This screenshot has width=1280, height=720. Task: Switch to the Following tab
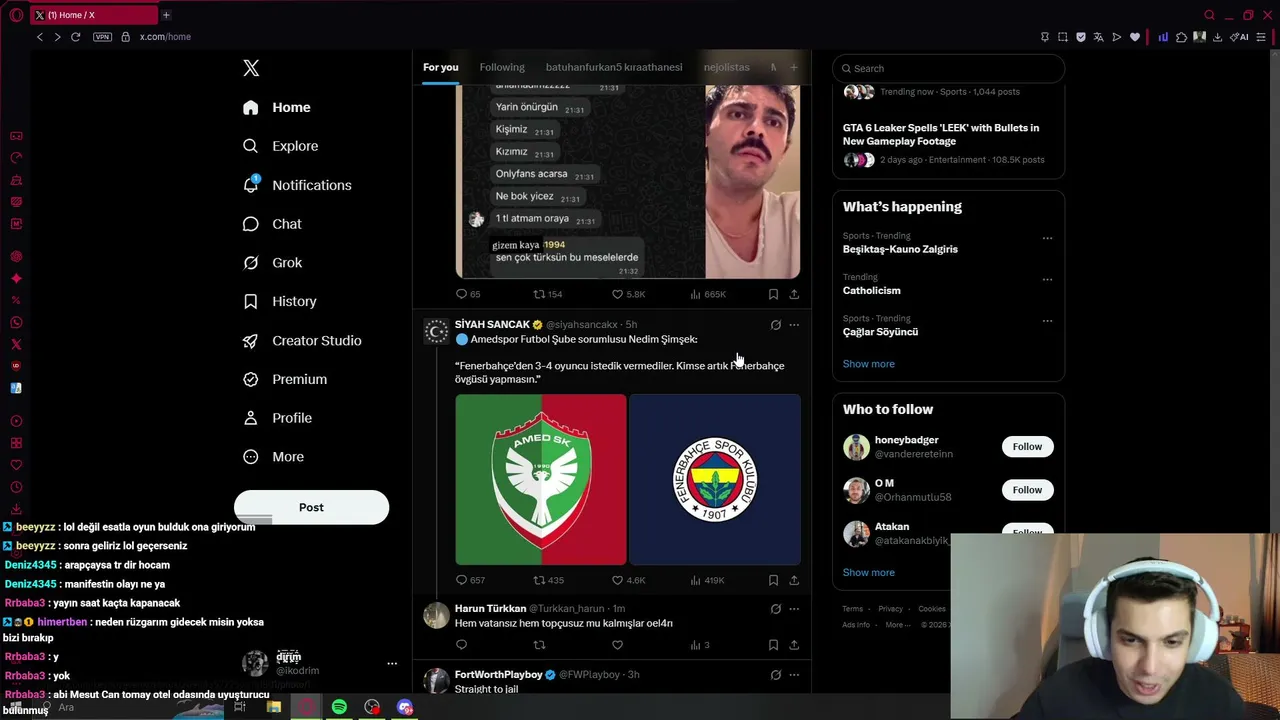[502, 67]
